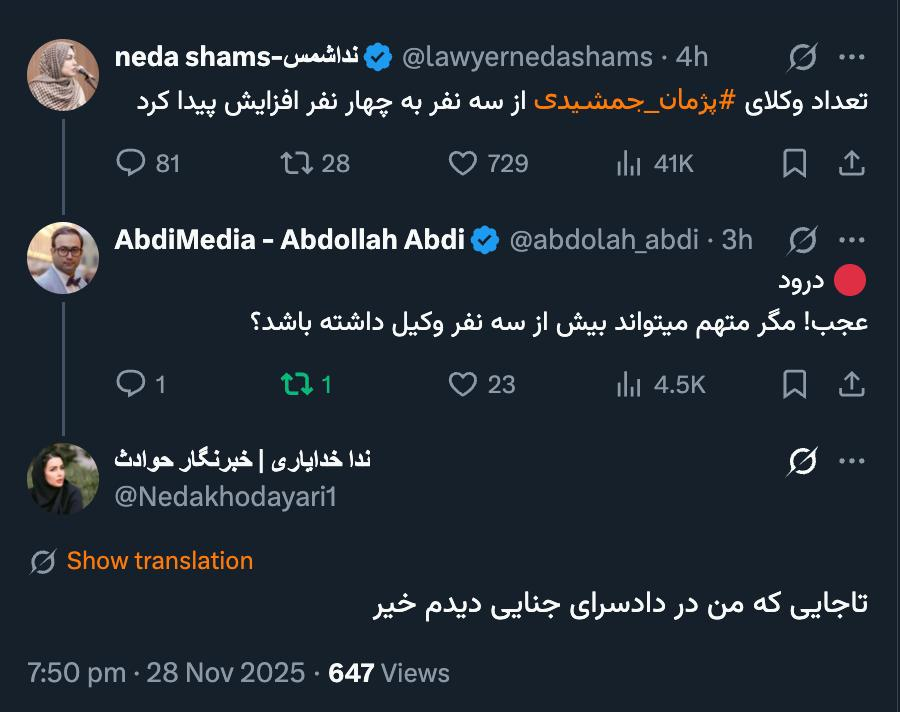Open the پژمان_جمشیدی hashtag
The image size is (900, 712).
[629, 102]
